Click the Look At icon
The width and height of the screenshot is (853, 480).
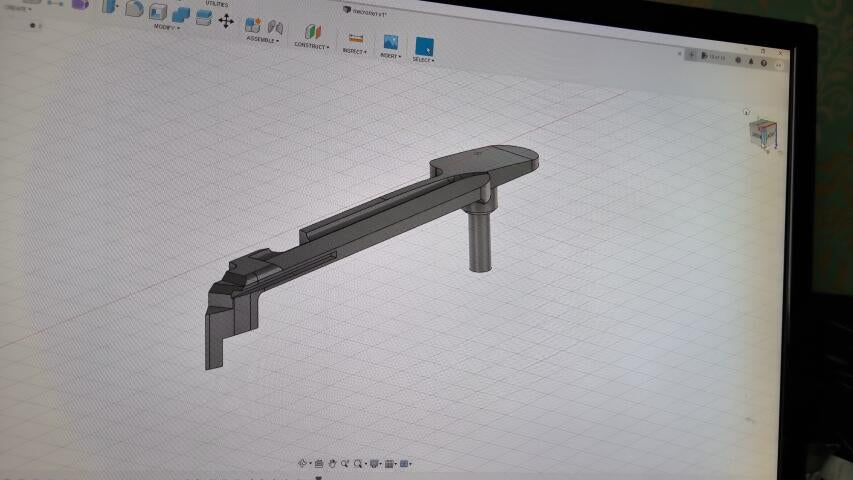(319, 464)
